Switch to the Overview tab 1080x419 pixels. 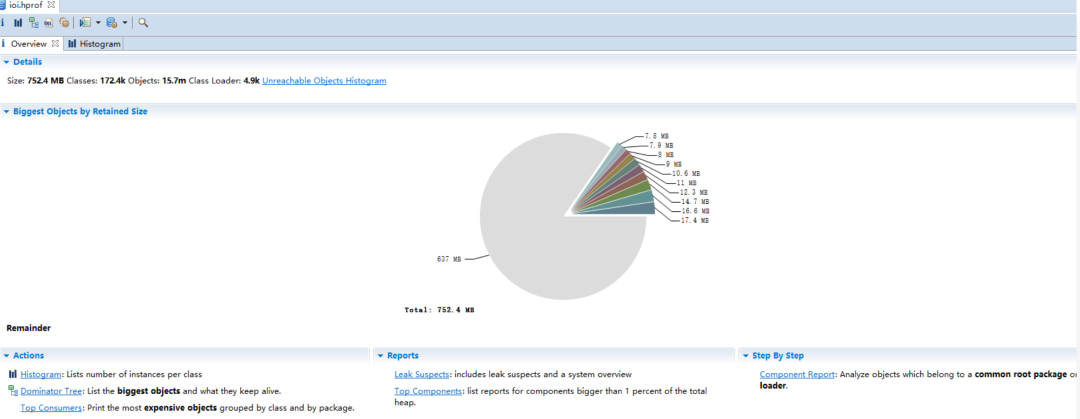(28, 43)
